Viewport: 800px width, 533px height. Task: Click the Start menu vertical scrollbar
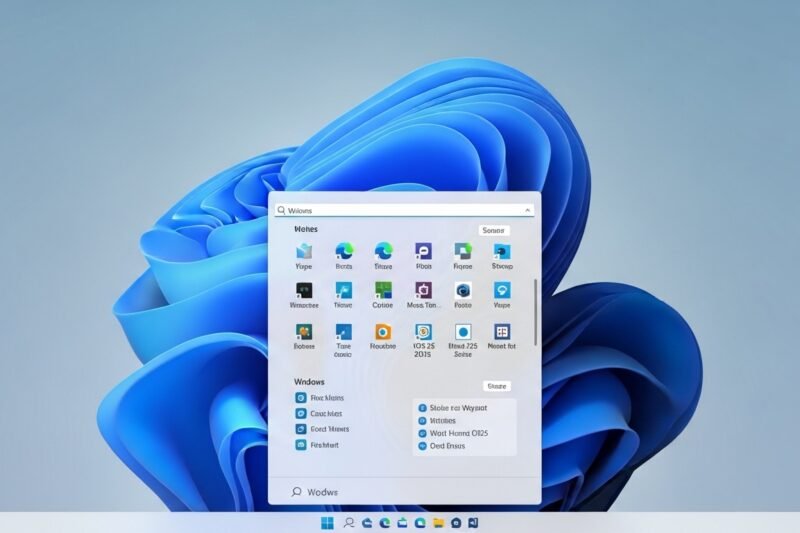(536, 312)
